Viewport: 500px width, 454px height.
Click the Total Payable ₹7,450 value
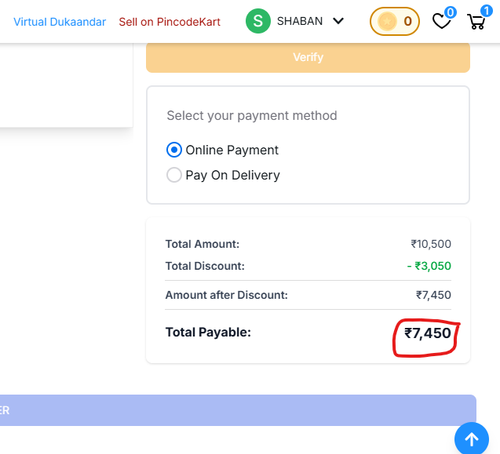pyautogui.click(x=428, y=333)
